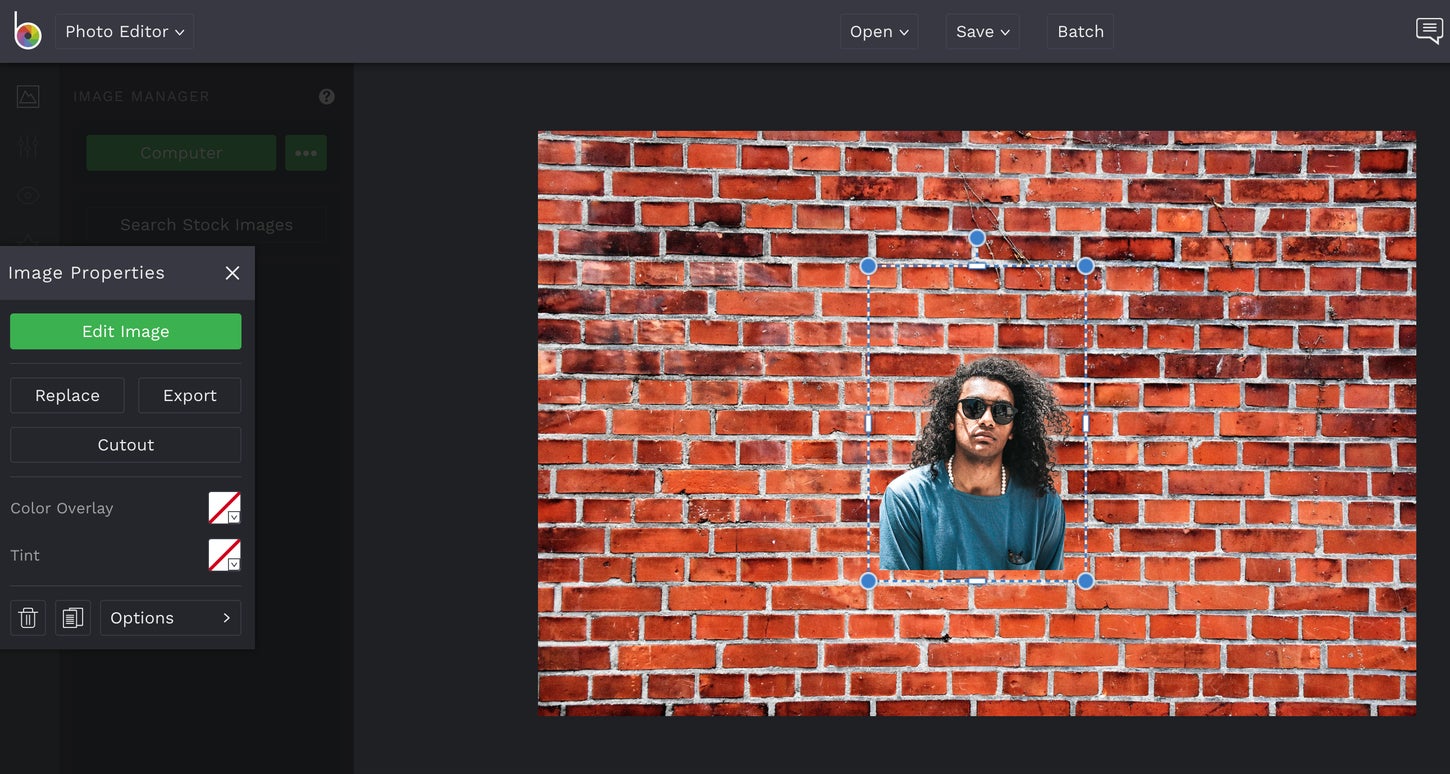Screen dimensions: 1450x774
Task: Switch to Batch mode
Action: [x=1080, y=31]
